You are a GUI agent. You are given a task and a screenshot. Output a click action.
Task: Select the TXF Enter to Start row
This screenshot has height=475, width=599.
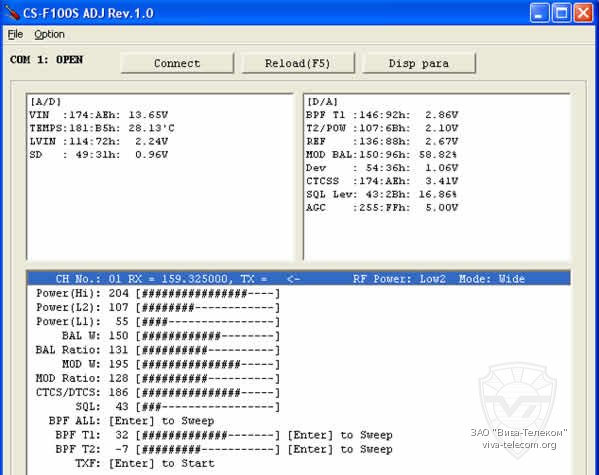pos(145,463)
